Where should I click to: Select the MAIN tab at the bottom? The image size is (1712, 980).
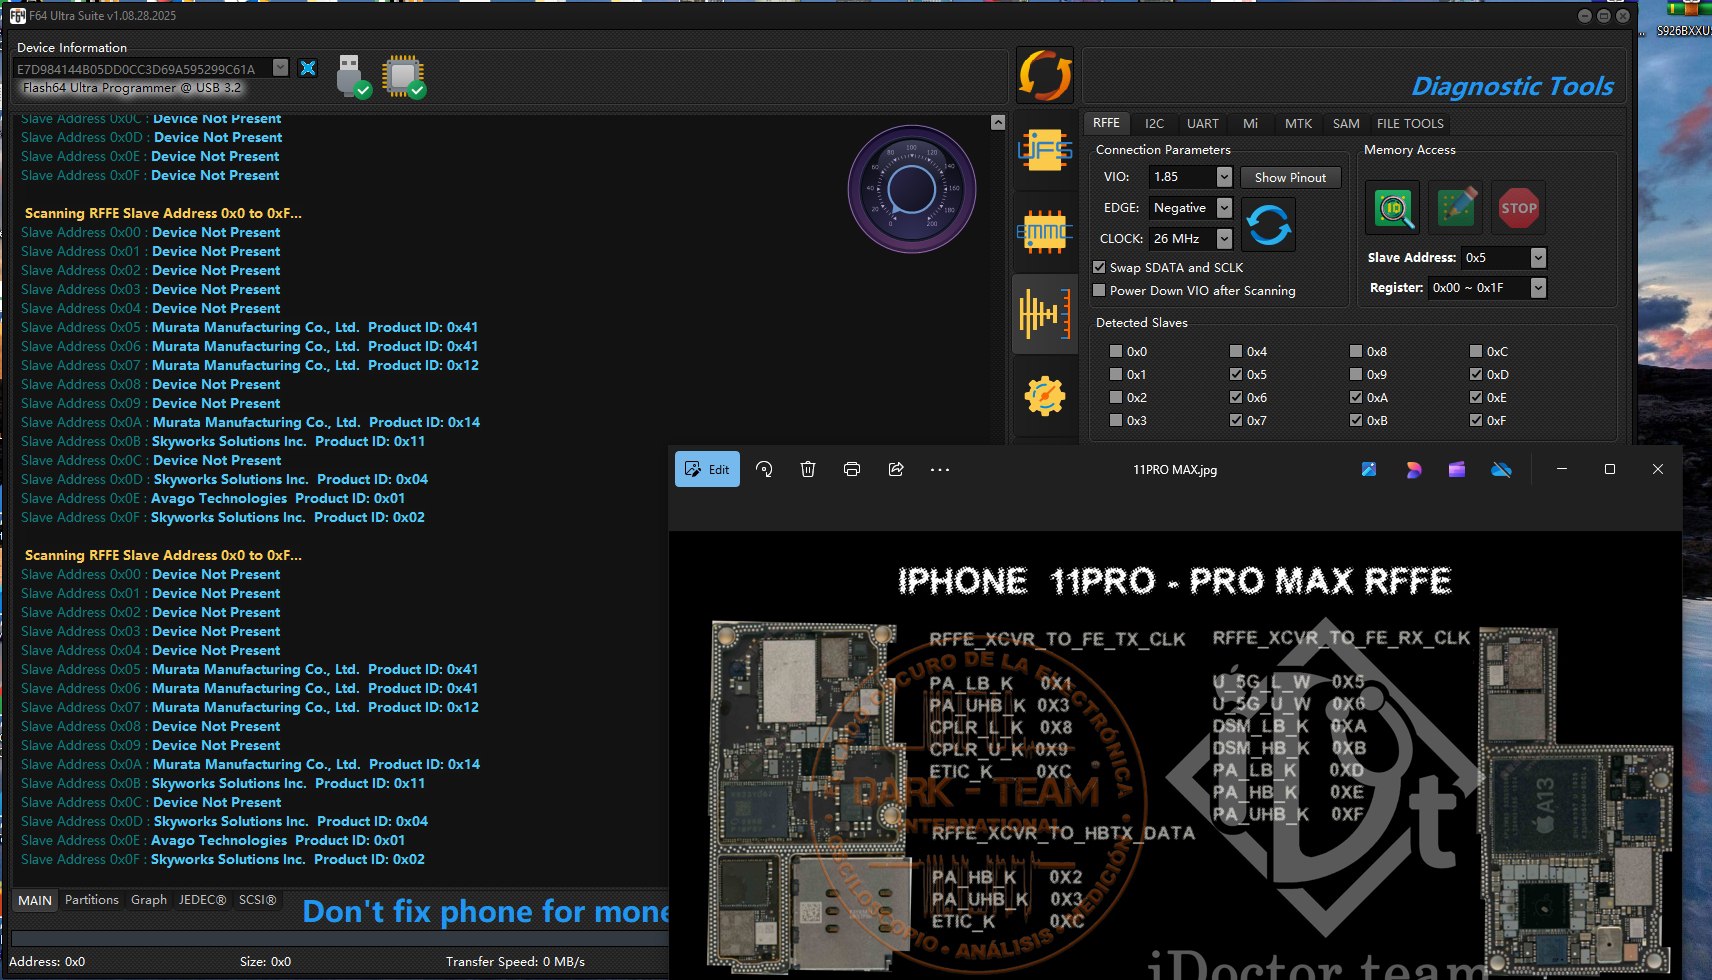pyautogui.click(x=35, y=900)
